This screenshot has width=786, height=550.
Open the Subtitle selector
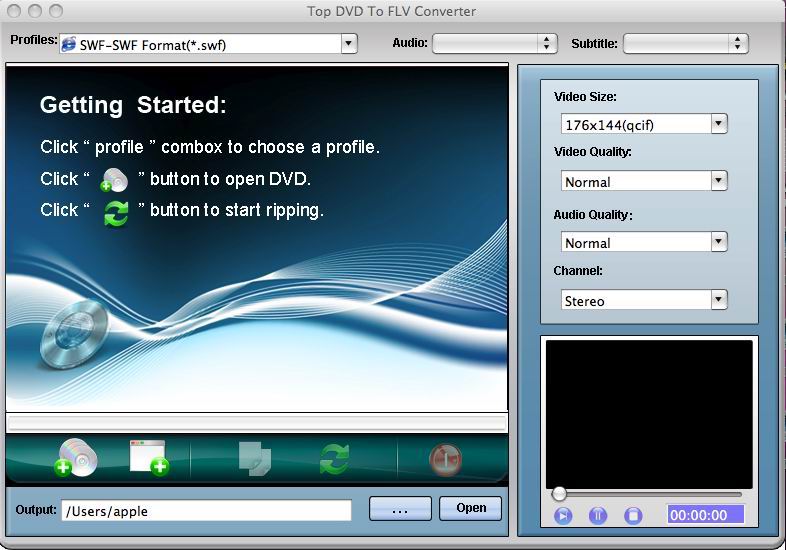[x=686, y=44]
